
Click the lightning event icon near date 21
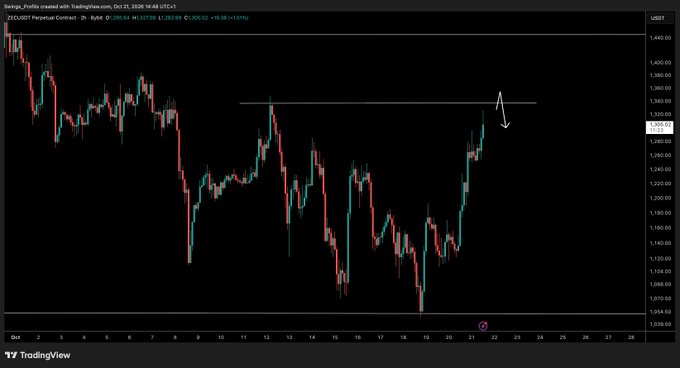pos(483,326)
